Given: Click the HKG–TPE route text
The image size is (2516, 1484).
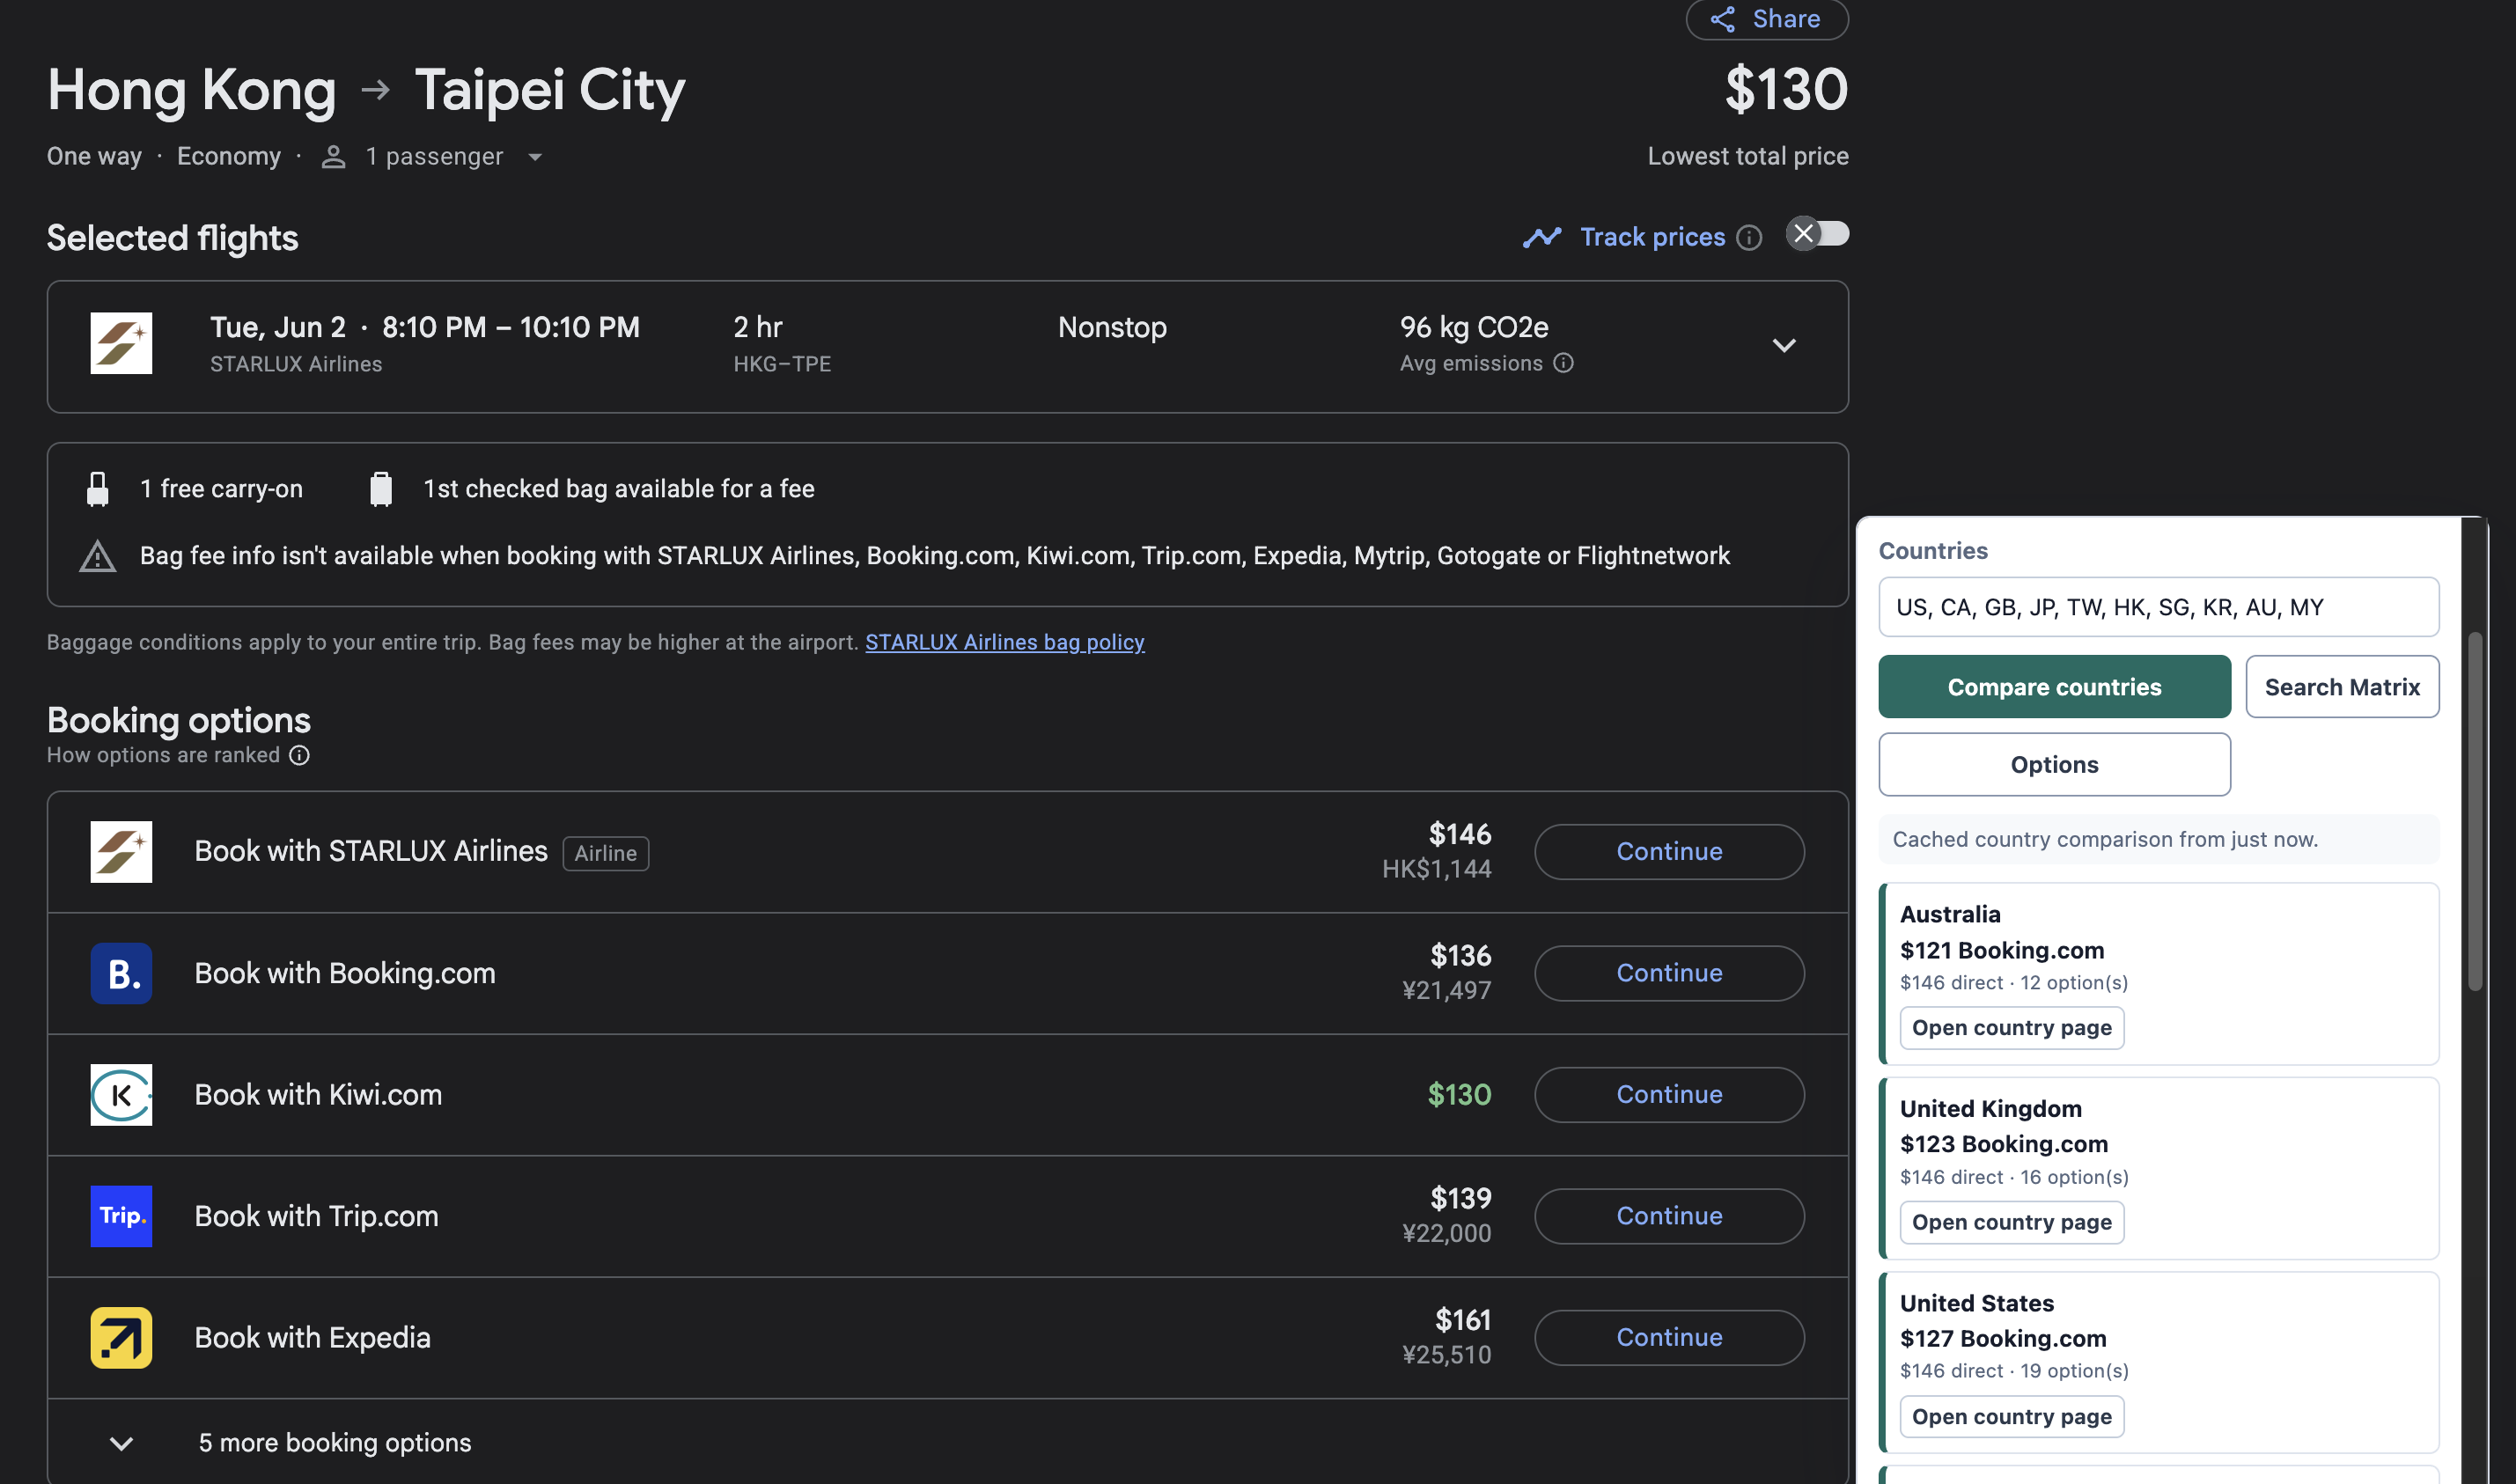Looking at the screenshot, I should tap(782, 364).
